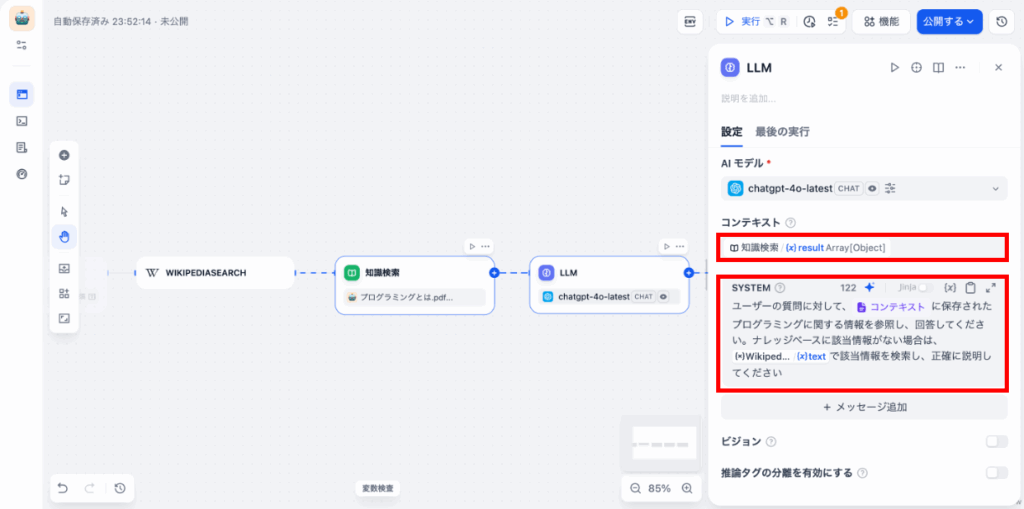Screen dimensions: 1024x509
Task: Expand the SYSTEM prompt editor fullscreen
Action: click(x=990, y=287)
